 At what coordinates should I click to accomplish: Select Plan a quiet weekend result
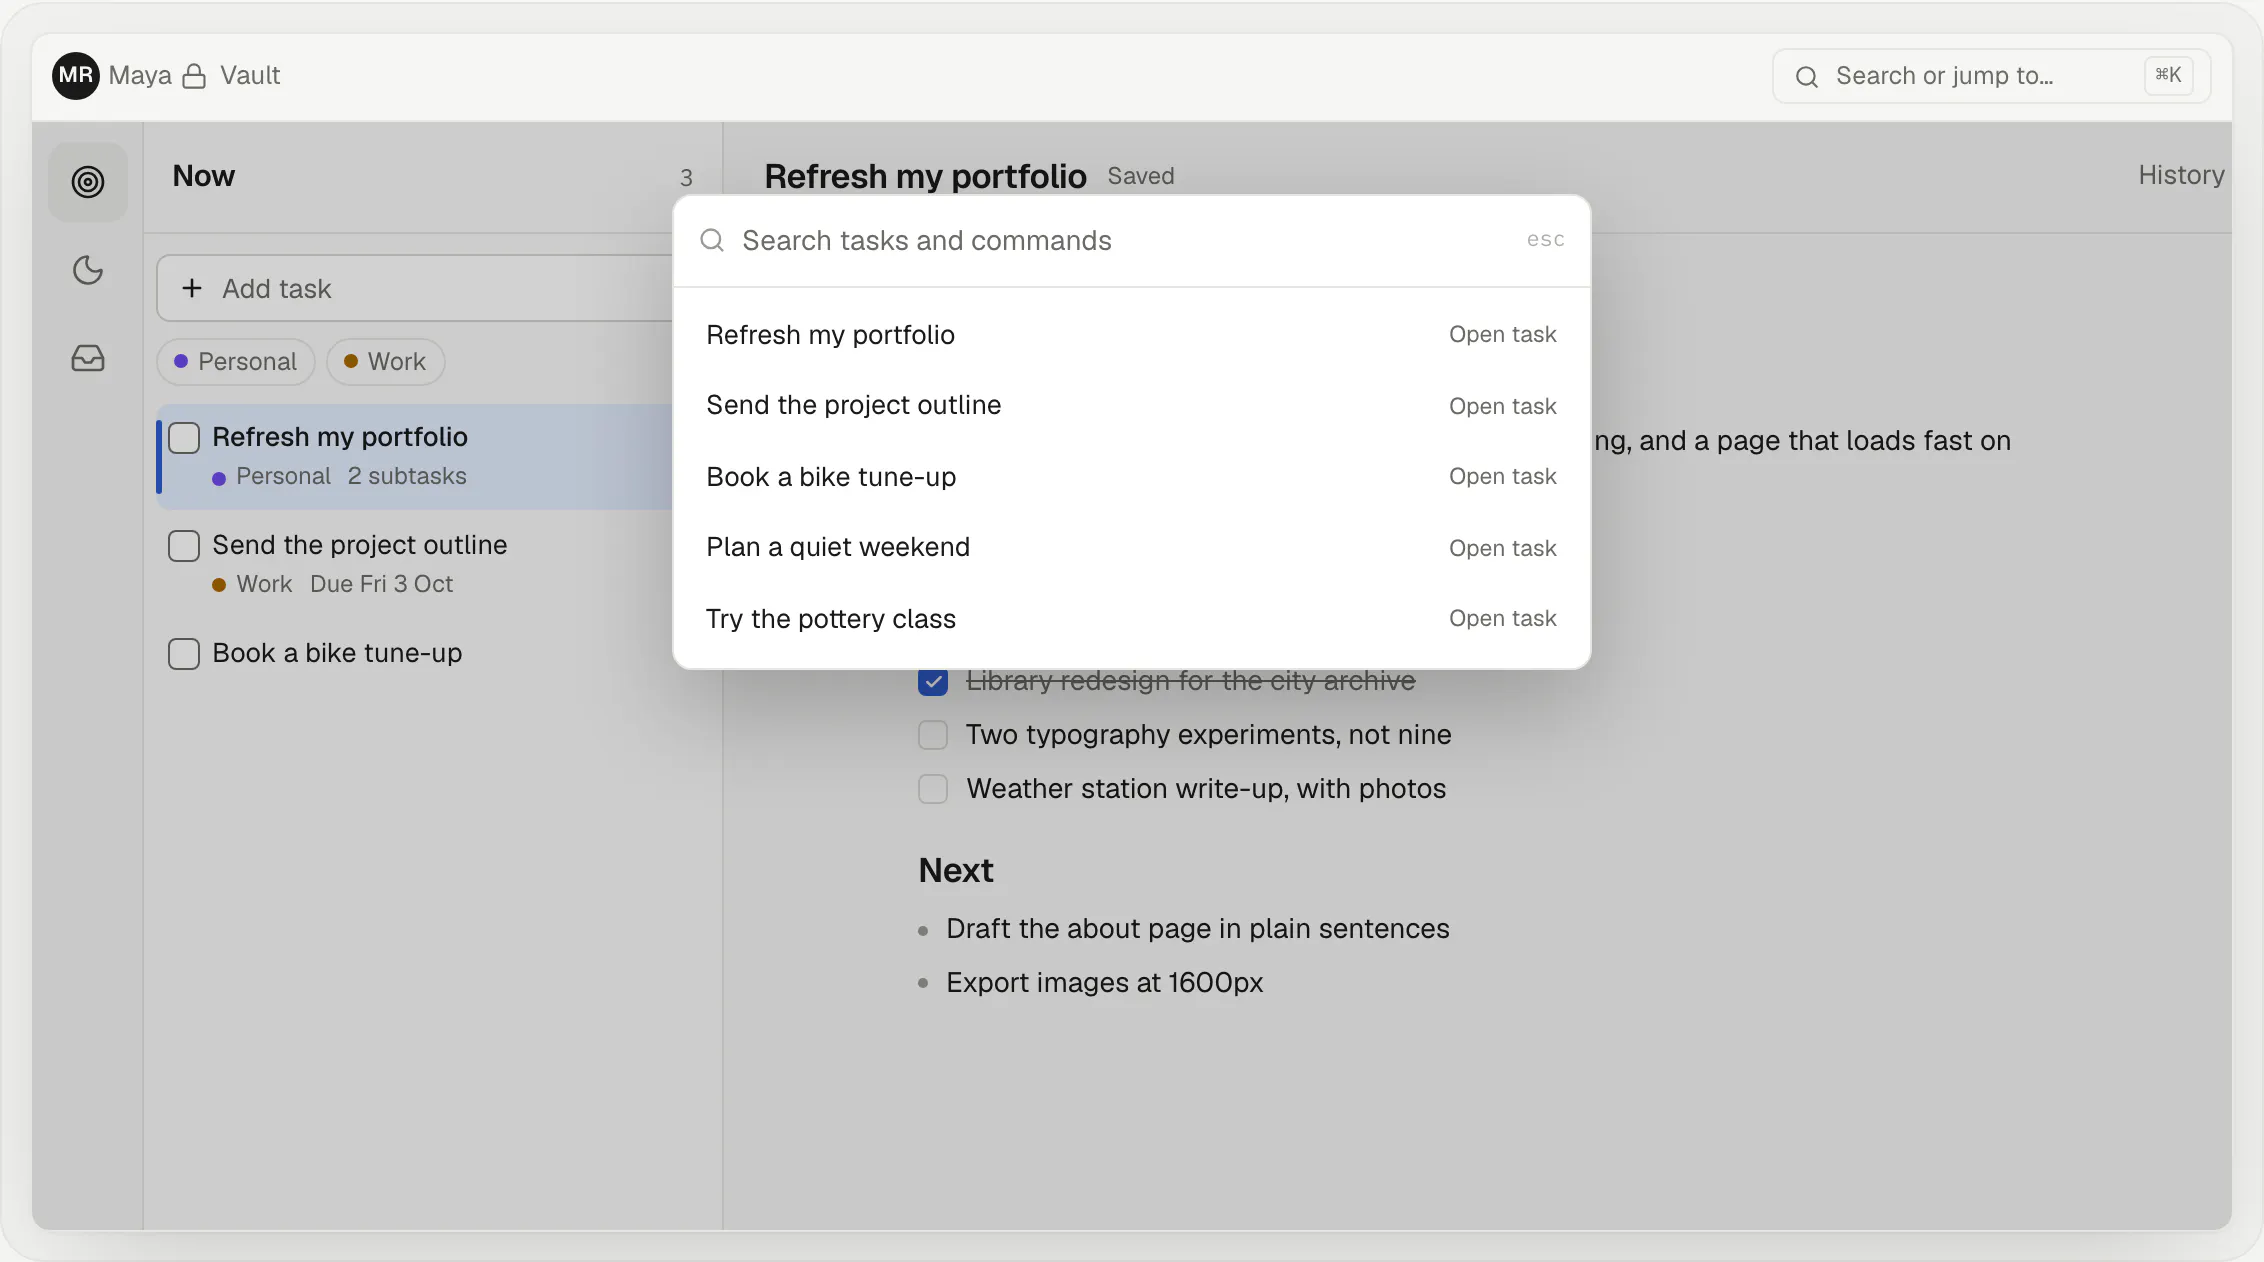pos(1131,547)
